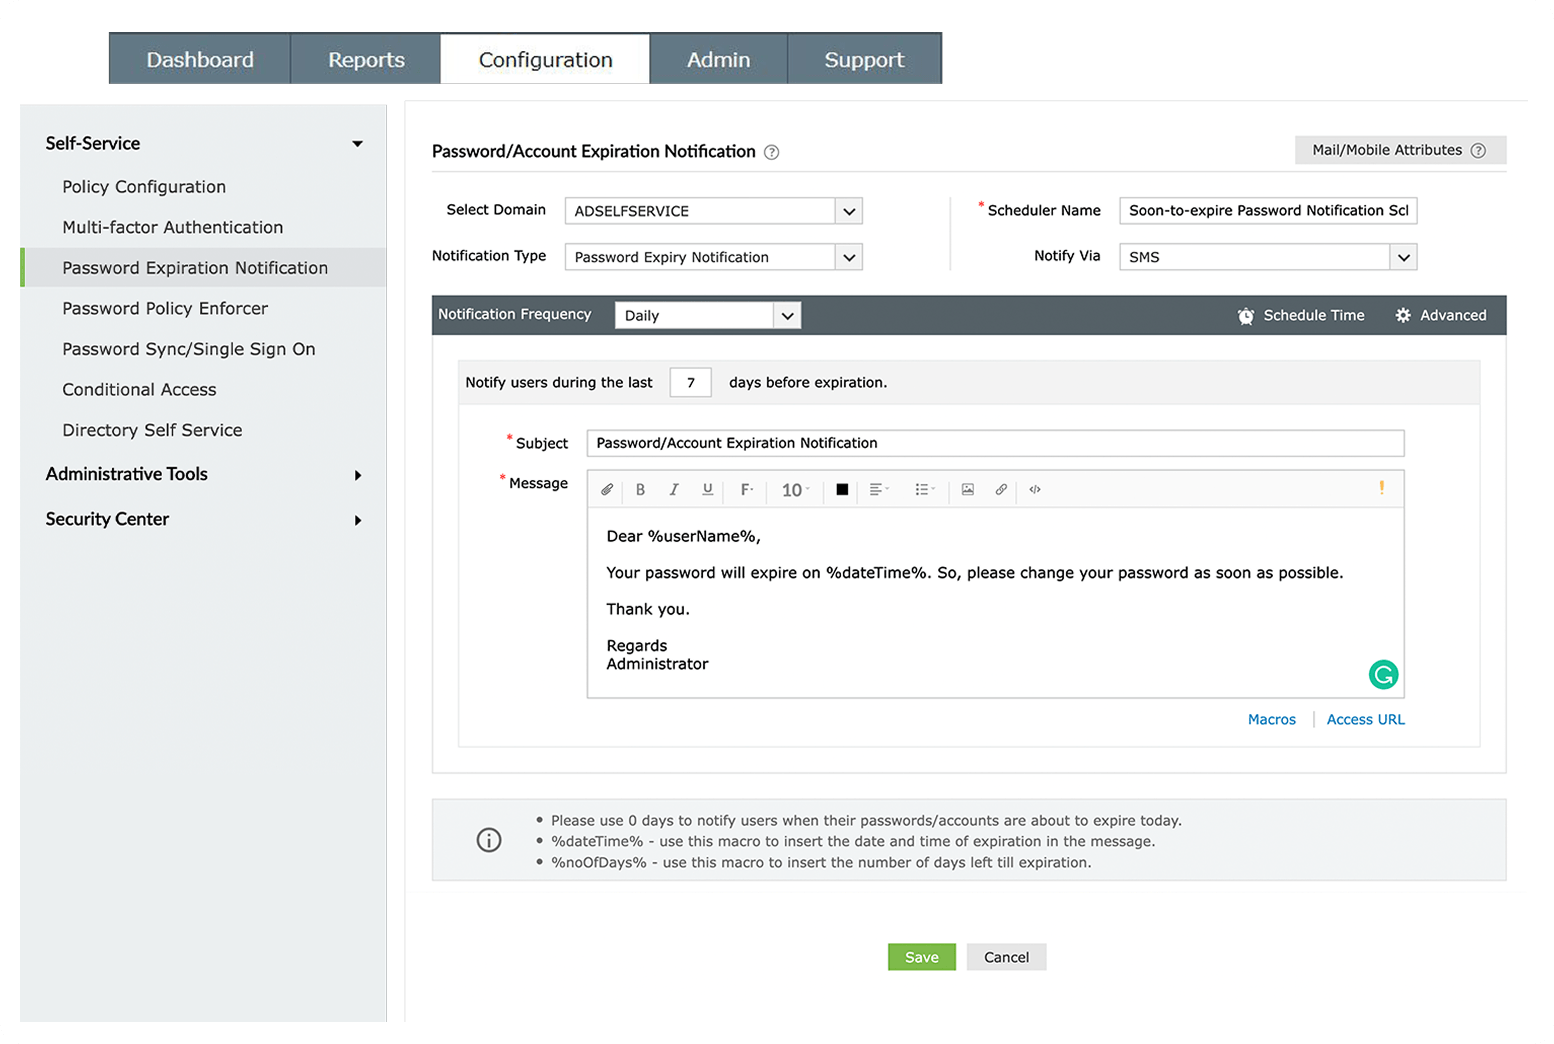The height and width of the screenshot is (1044, 1554).
Task: Click the Advanced gear icon
Action: pos(1403,315)
